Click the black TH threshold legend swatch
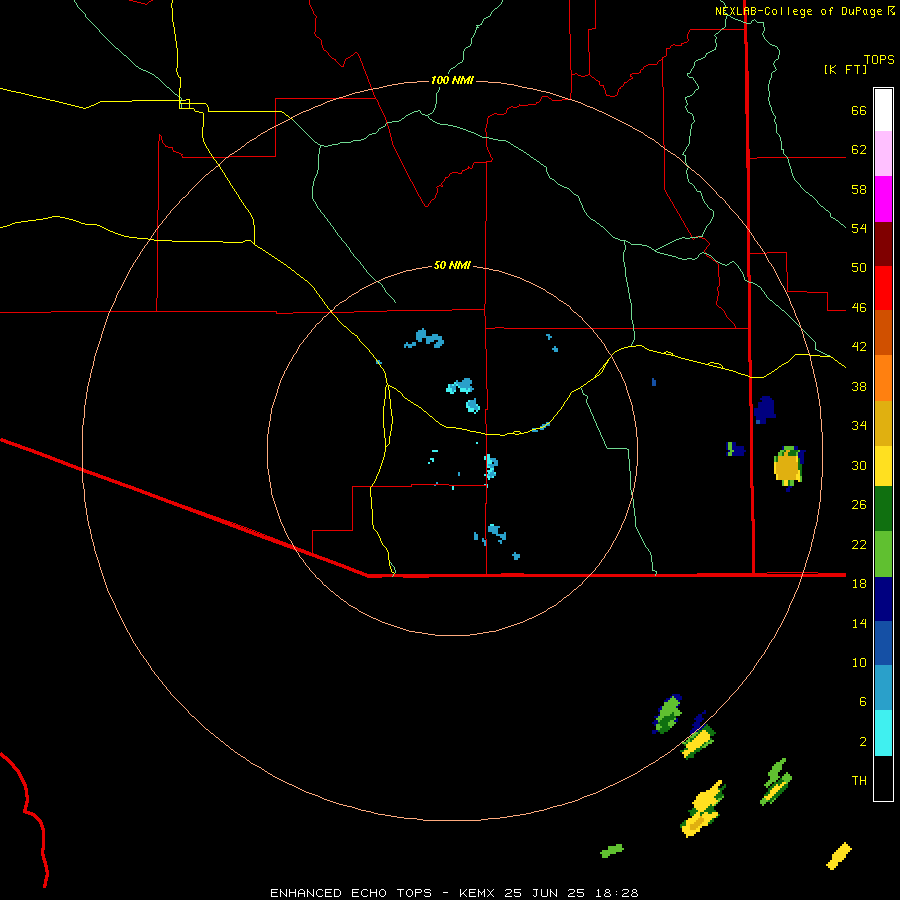 click(x=883, y=778)
